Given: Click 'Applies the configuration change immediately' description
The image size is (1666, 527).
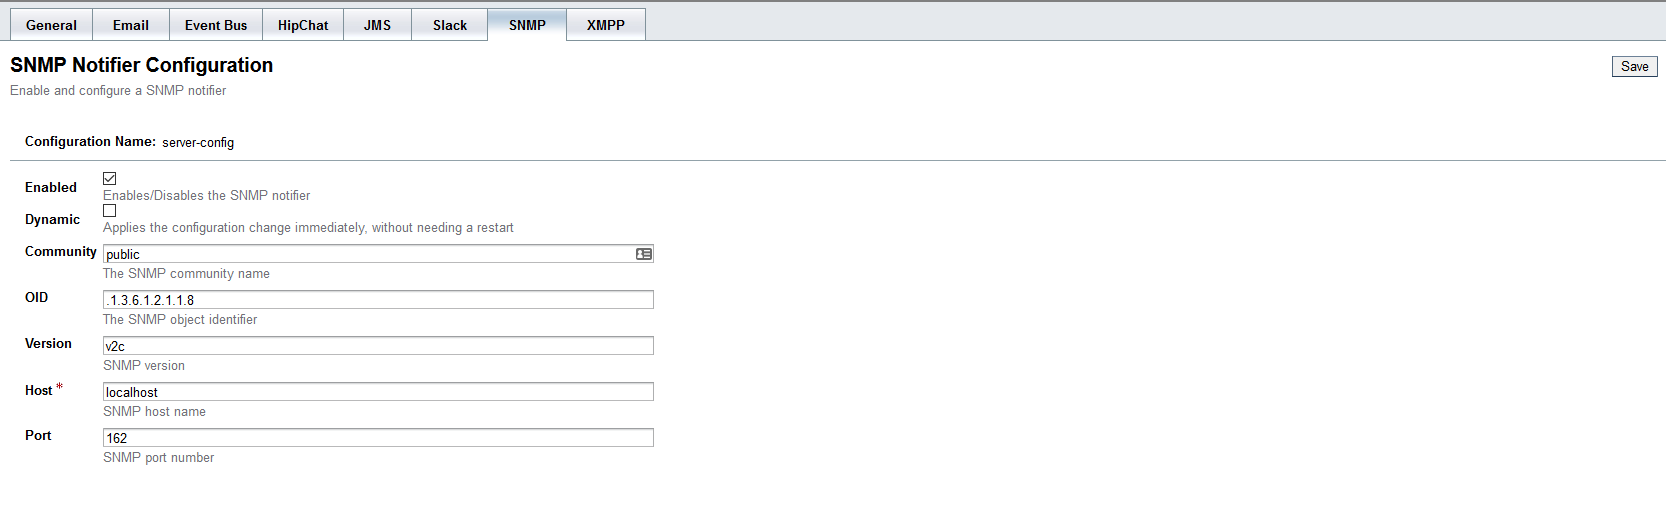Looking at the screenshot, I should pyautogui.click(x=308, y=228).
